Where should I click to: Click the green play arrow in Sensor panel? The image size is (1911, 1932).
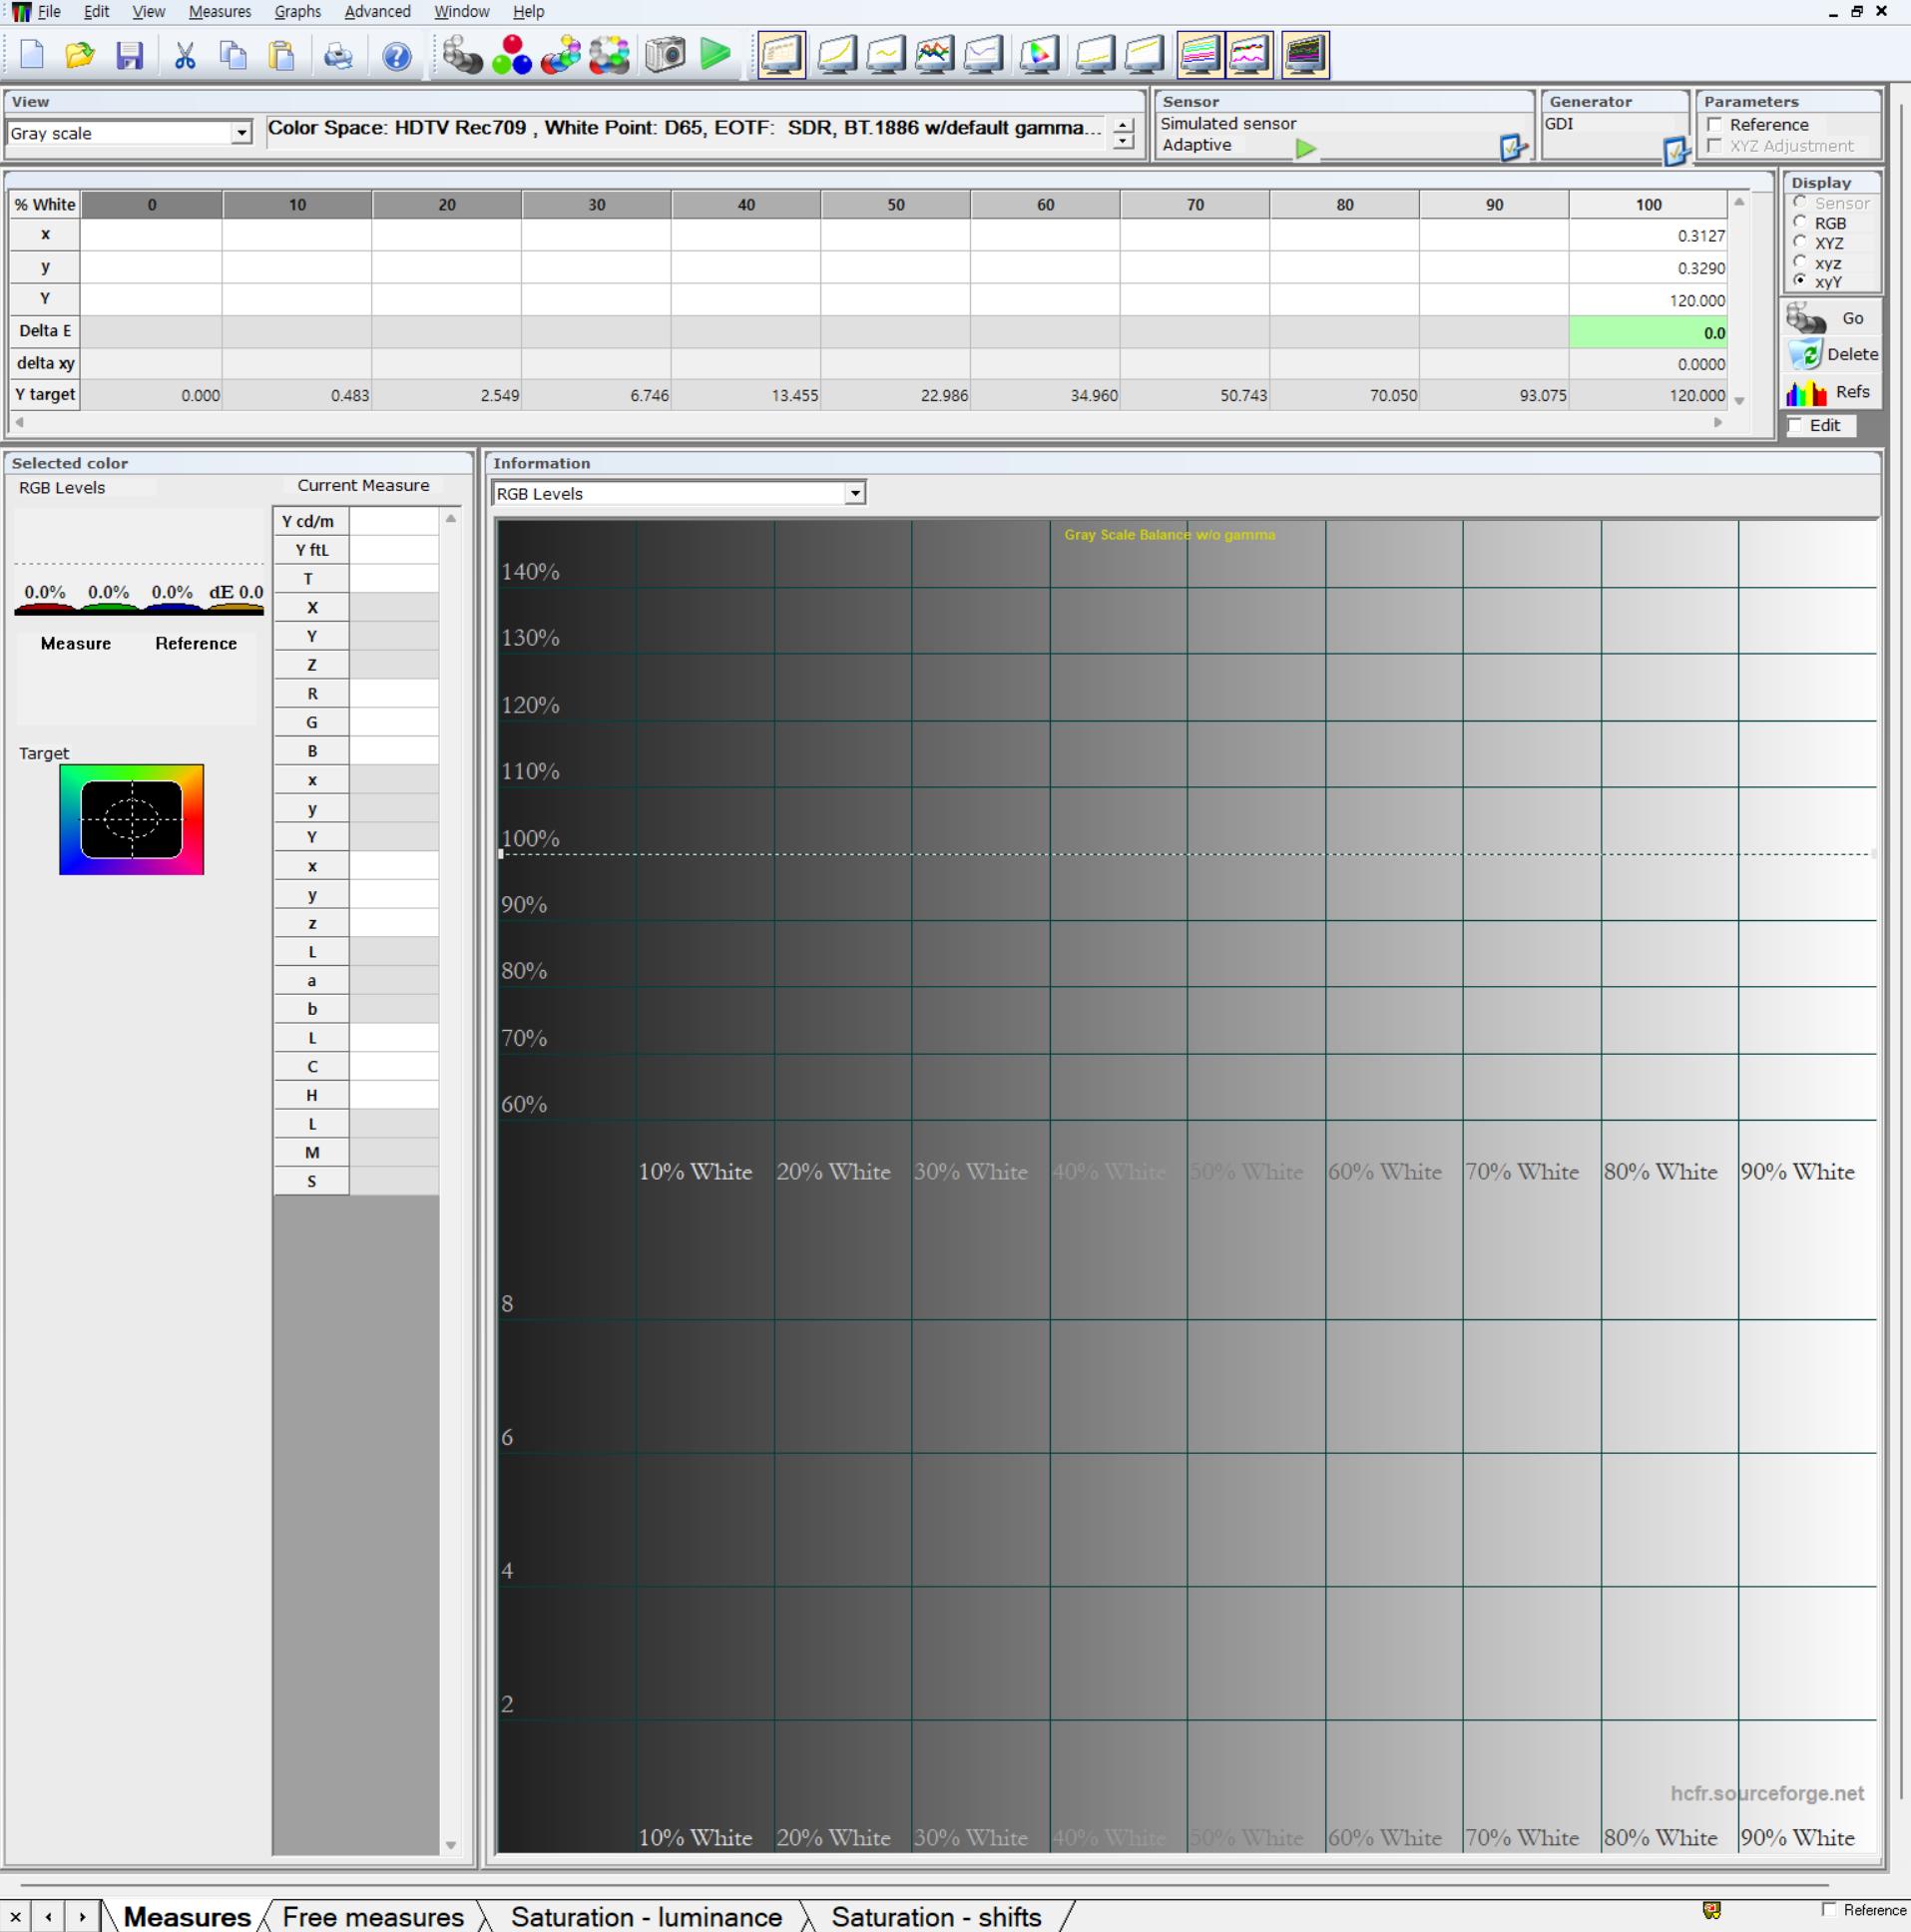[1305, 148]
